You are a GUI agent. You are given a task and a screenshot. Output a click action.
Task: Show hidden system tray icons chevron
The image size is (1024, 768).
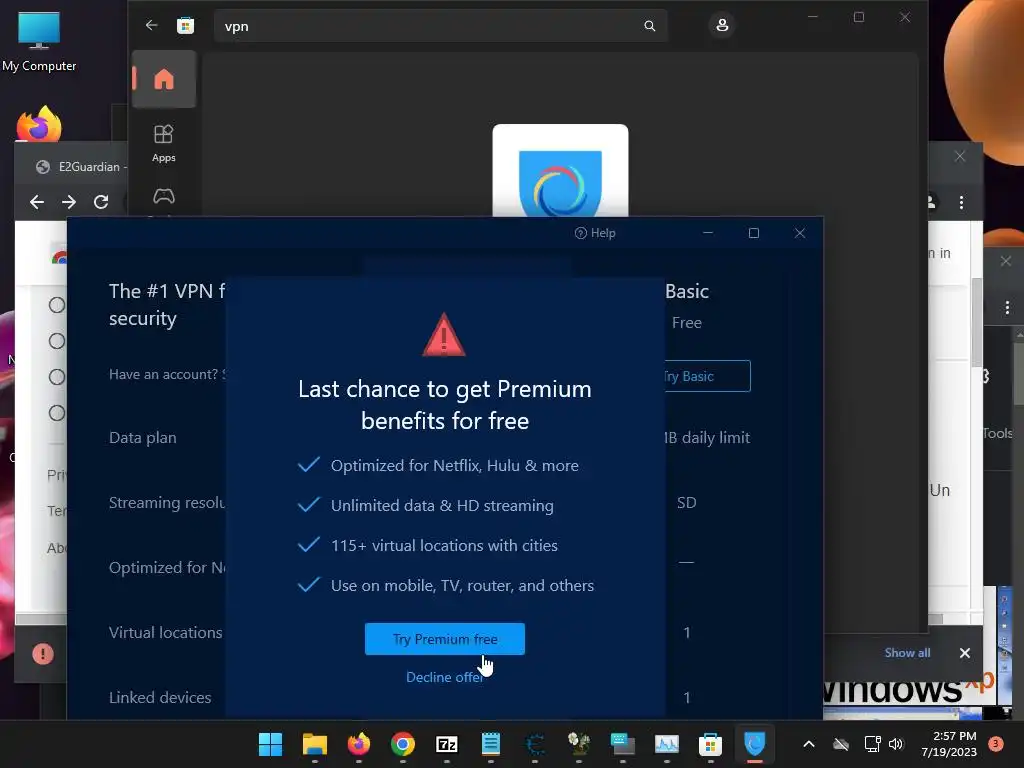pos(808,744)
